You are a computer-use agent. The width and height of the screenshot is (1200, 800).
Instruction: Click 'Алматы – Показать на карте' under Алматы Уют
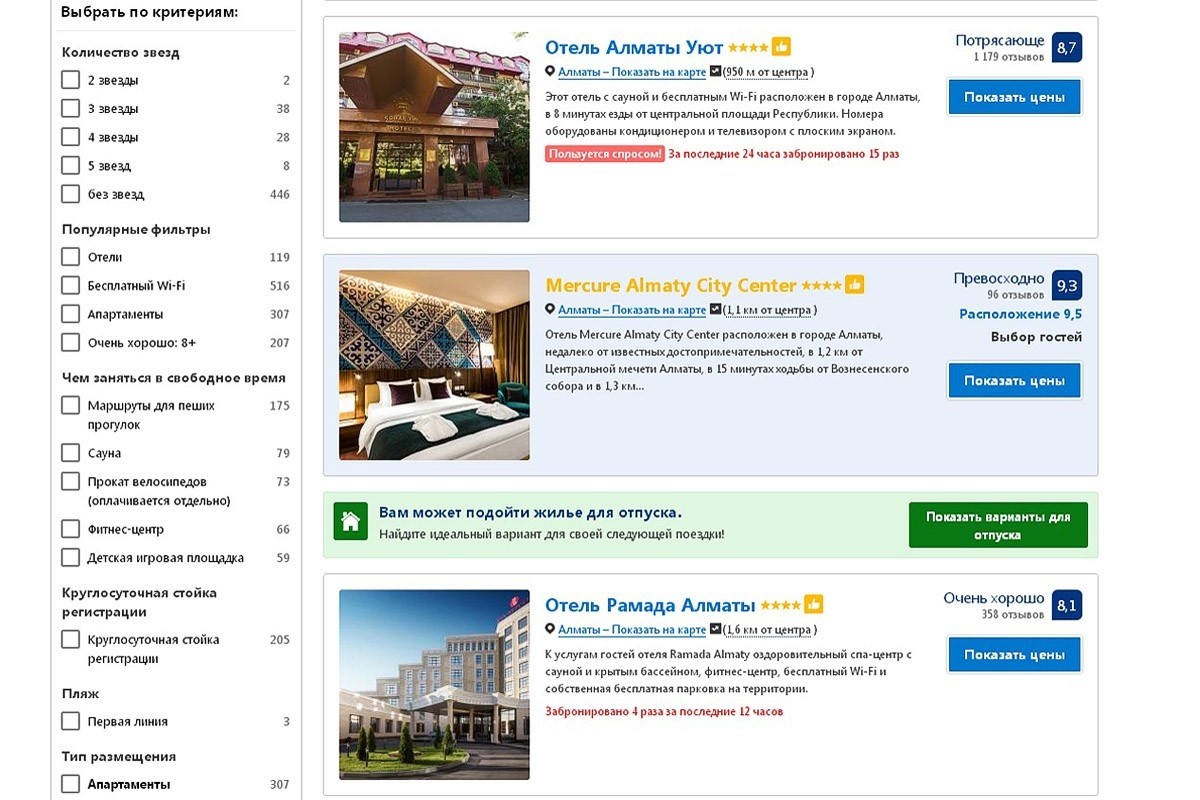click(x=632, y=72)
